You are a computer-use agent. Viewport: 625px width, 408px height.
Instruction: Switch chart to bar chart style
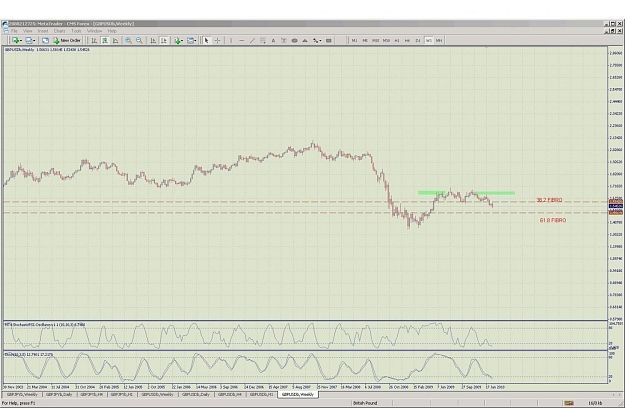(94, 40)
